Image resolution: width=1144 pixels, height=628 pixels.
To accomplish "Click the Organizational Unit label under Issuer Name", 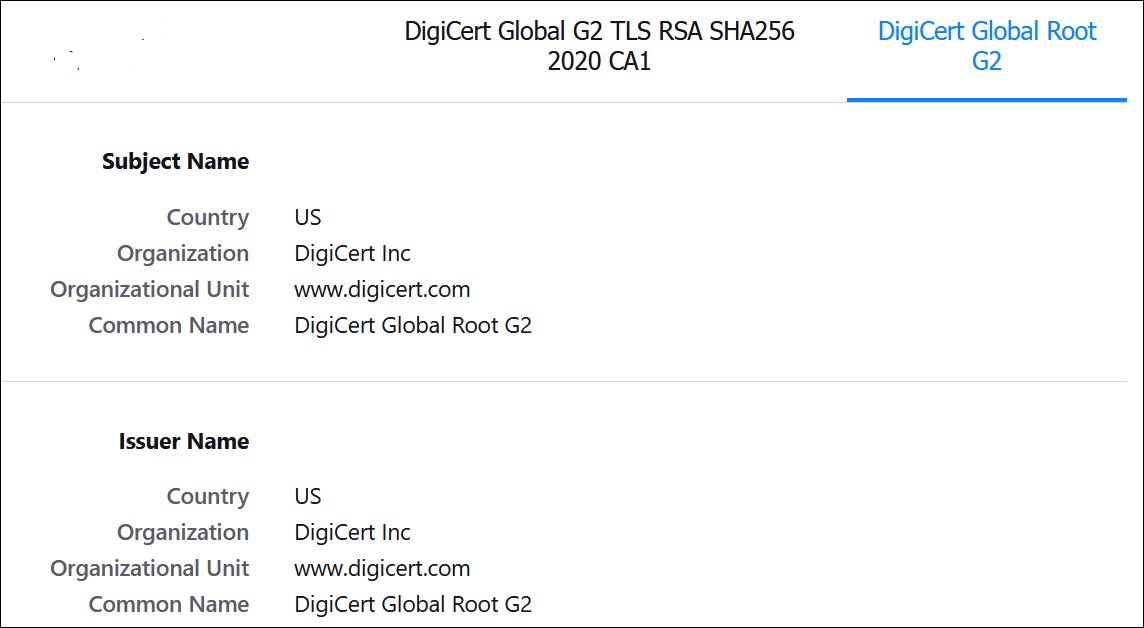I will click(150, 568).
